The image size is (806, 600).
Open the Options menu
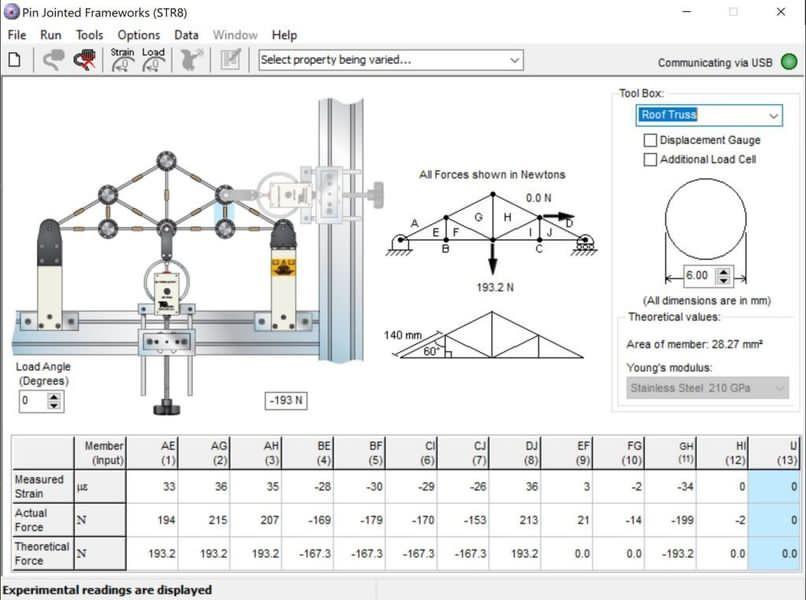(x=139, y=35)
